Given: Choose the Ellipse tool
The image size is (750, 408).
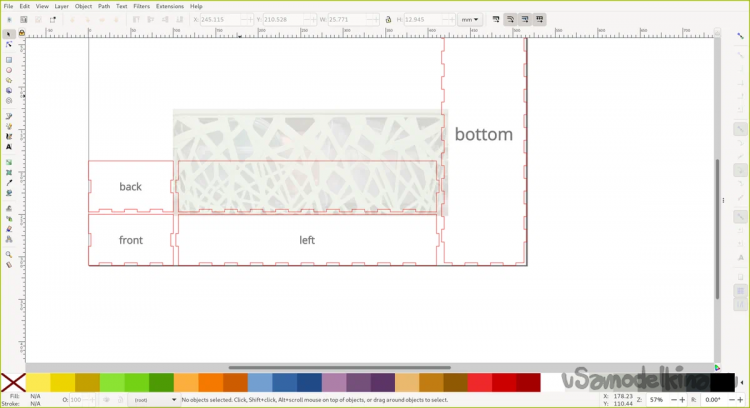Looking at the screenshot, I should tap(9, 70).
